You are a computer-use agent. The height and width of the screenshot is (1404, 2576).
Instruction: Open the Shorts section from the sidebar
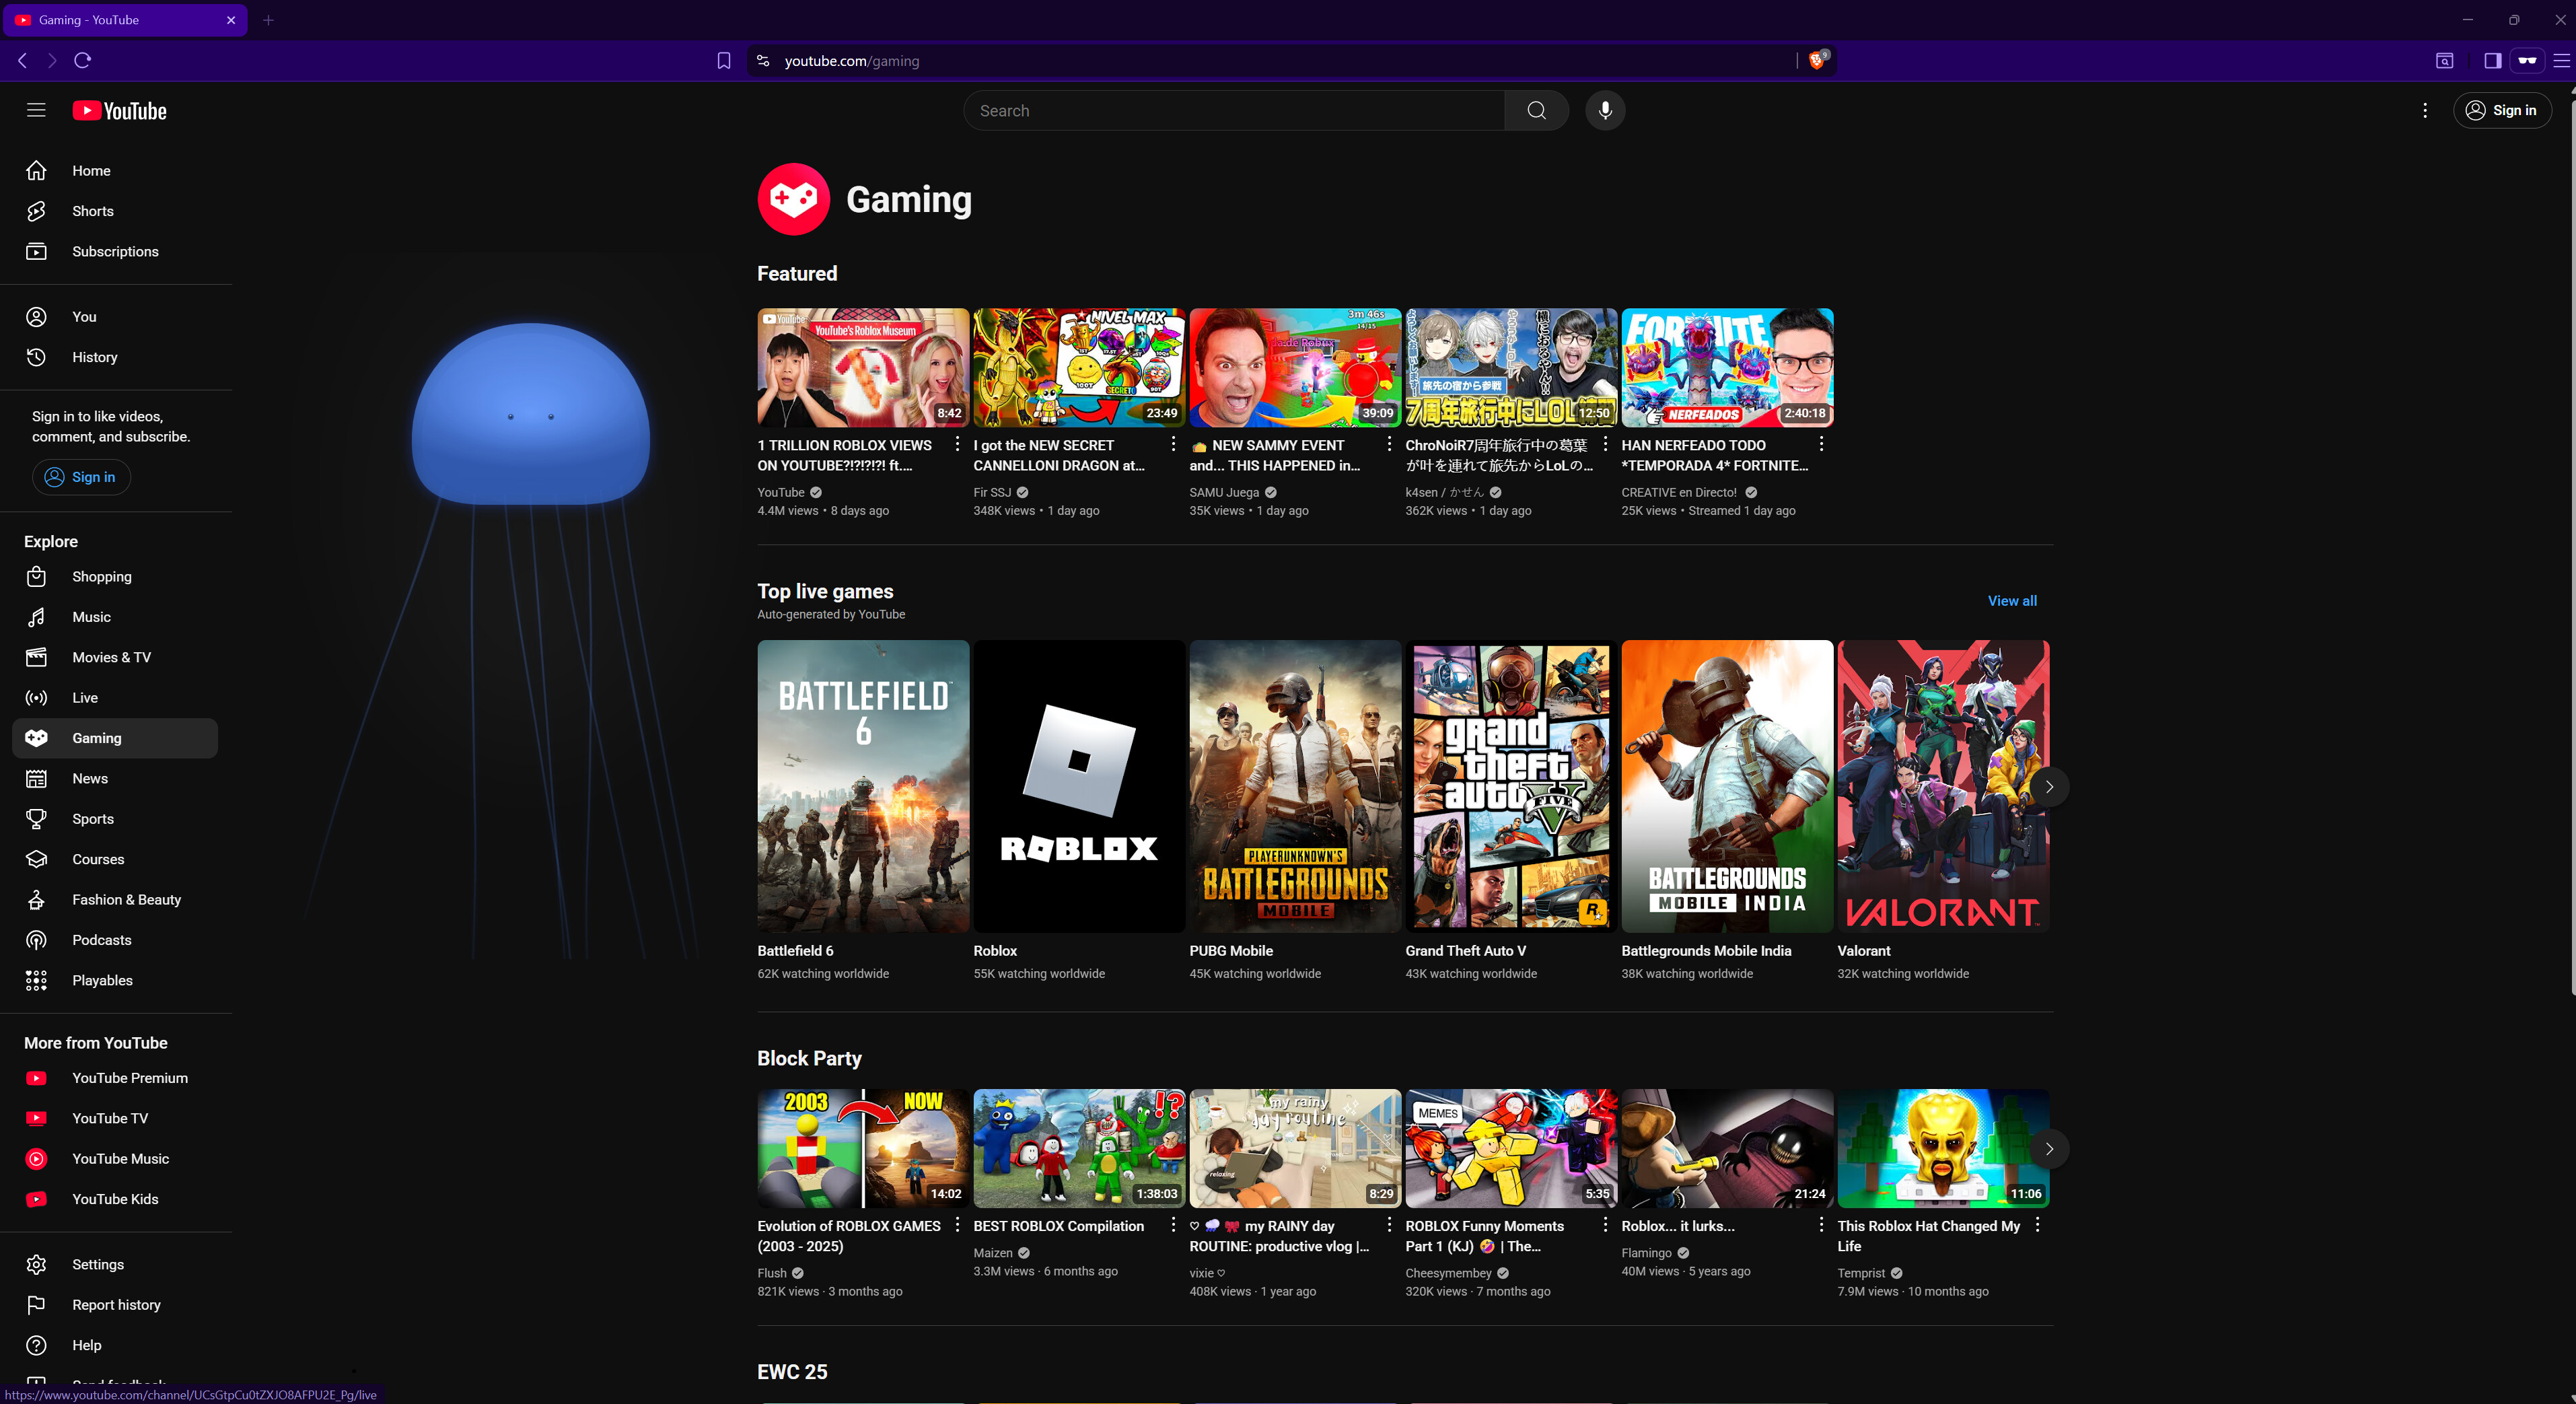click(92, 211)
